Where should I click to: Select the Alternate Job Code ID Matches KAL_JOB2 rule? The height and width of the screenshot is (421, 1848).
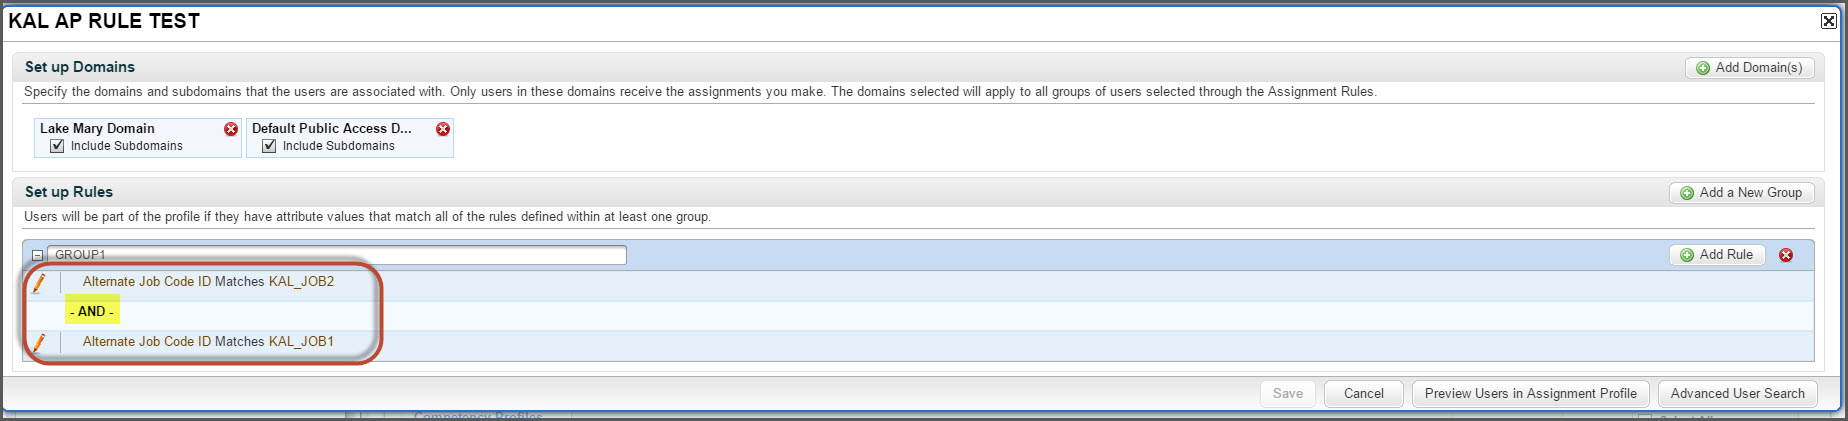[x=208, y=282]
